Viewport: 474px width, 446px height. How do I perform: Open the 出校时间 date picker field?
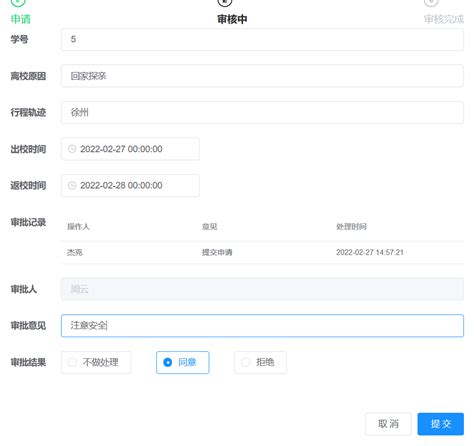[130, 149]
